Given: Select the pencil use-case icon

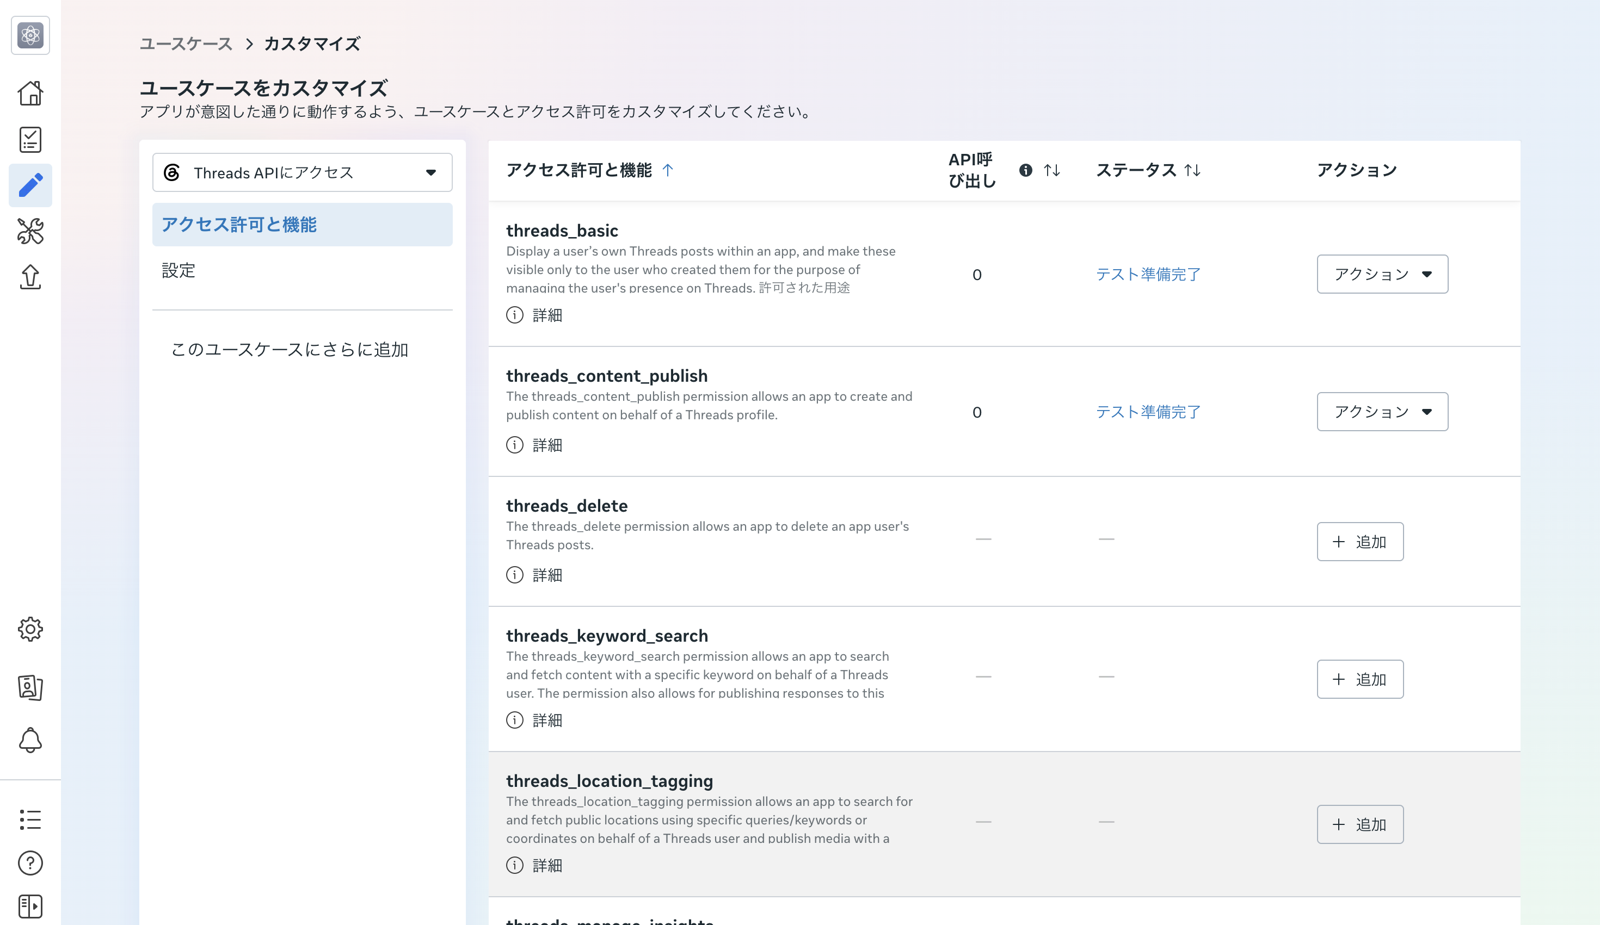Looking at the screenshot, I should [x=30, y=185].
